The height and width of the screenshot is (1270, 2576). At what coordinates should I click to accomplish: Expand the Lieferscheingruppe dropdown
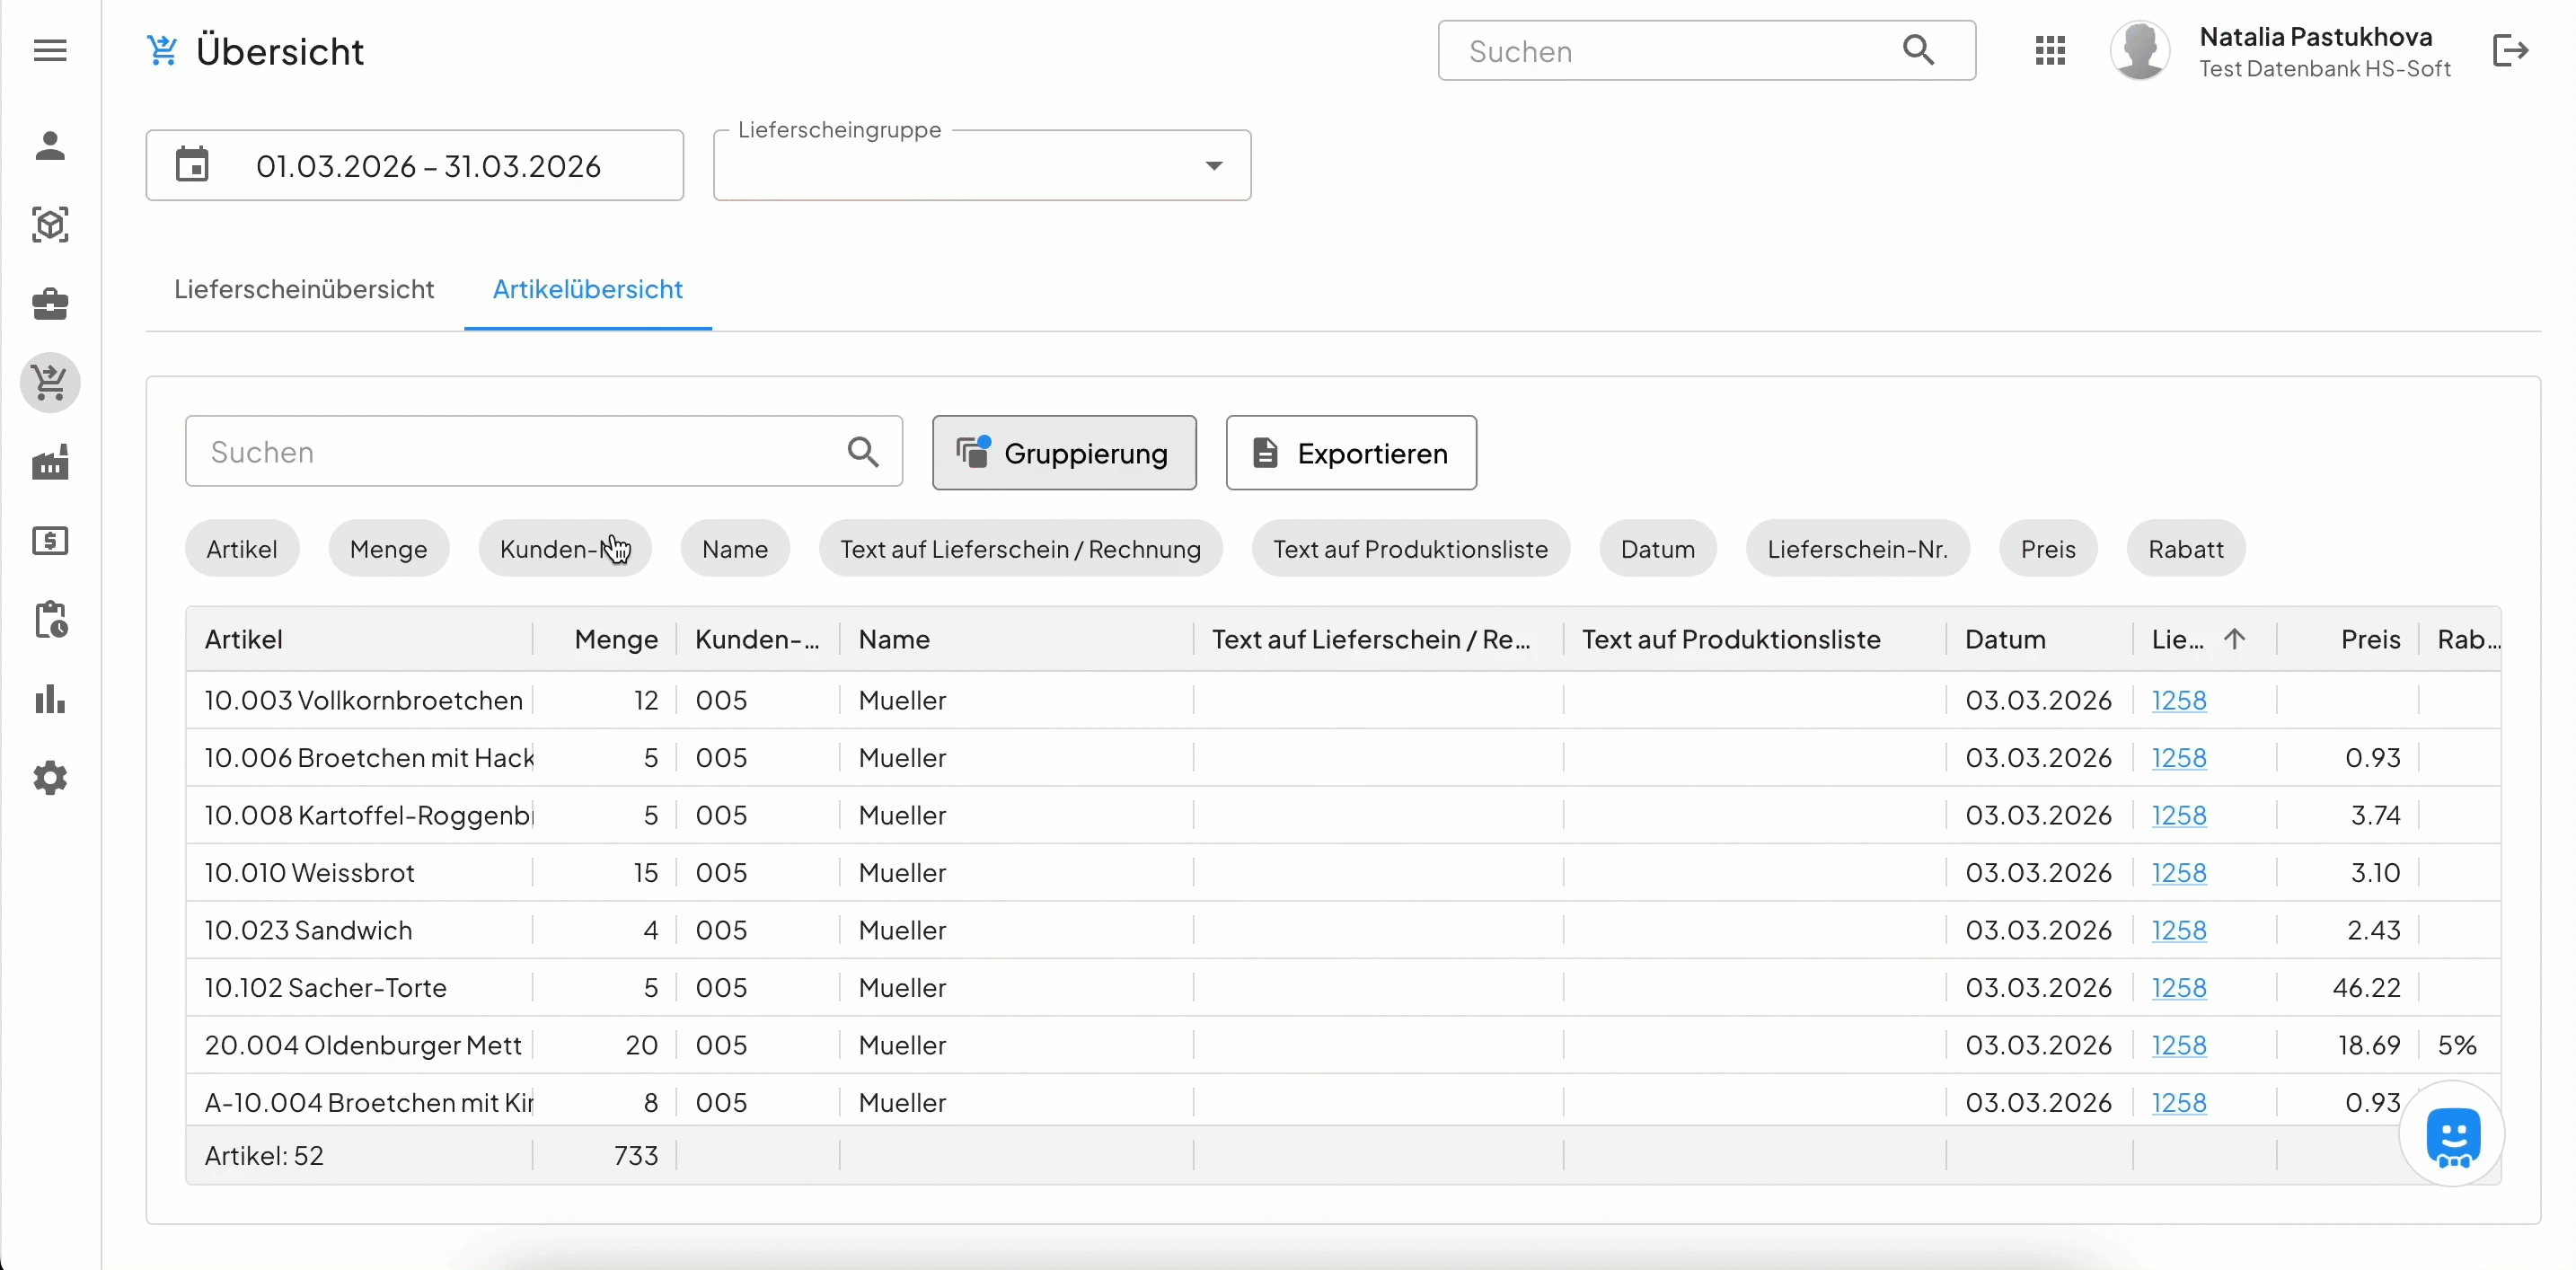[x=1213, y=166]
